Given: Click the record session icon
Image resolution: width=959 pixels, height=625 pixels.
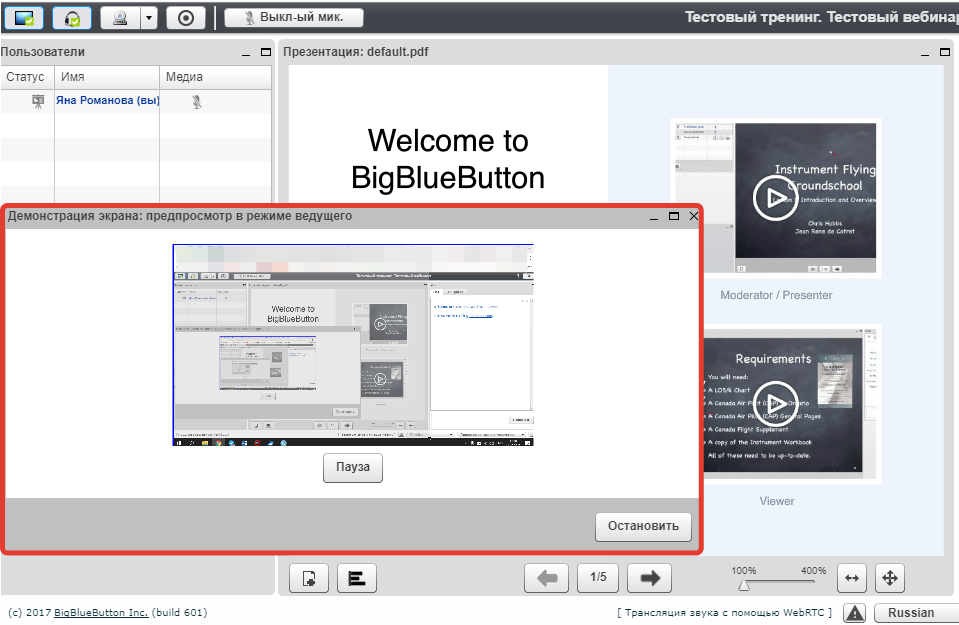Looking at the screenshot, I should pyautogui.click(x=186, y=18).
